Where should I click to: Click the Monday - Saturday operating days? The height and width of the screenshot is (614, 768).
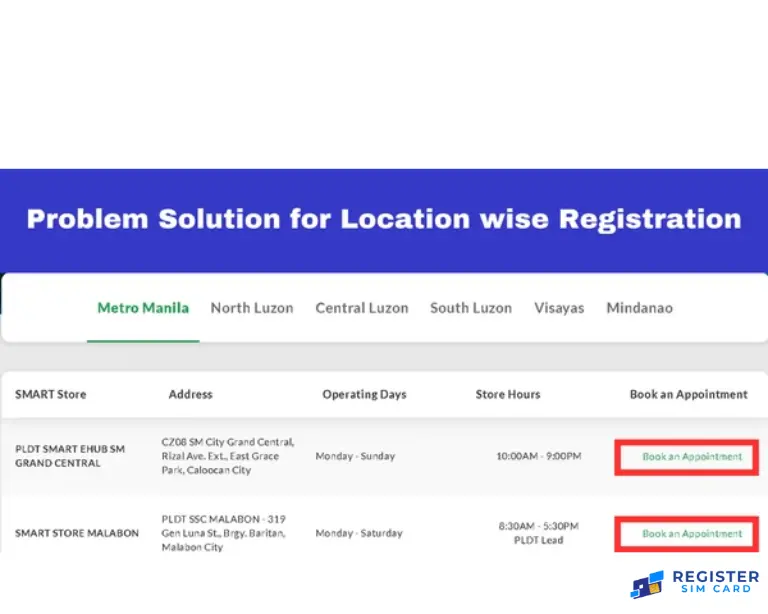359,533
